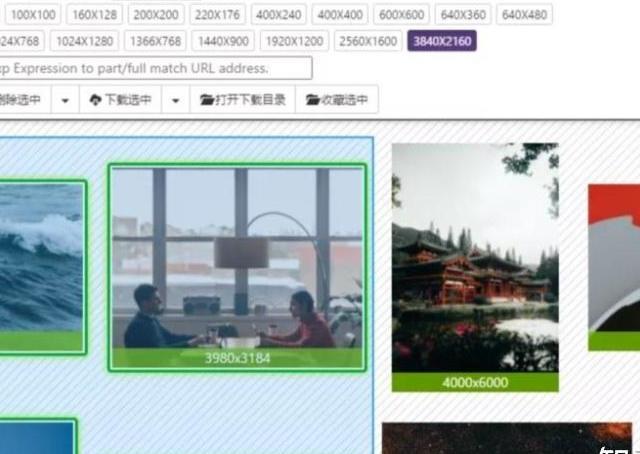Toggle the 1366X768 size filter
The width and height of the screenshot is (640, 454).
[156, 41]
